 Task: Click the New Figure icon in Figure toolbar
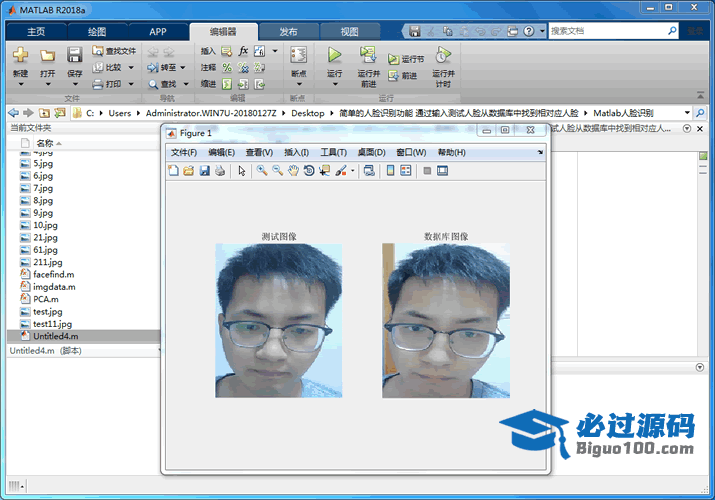coord(173,170)
